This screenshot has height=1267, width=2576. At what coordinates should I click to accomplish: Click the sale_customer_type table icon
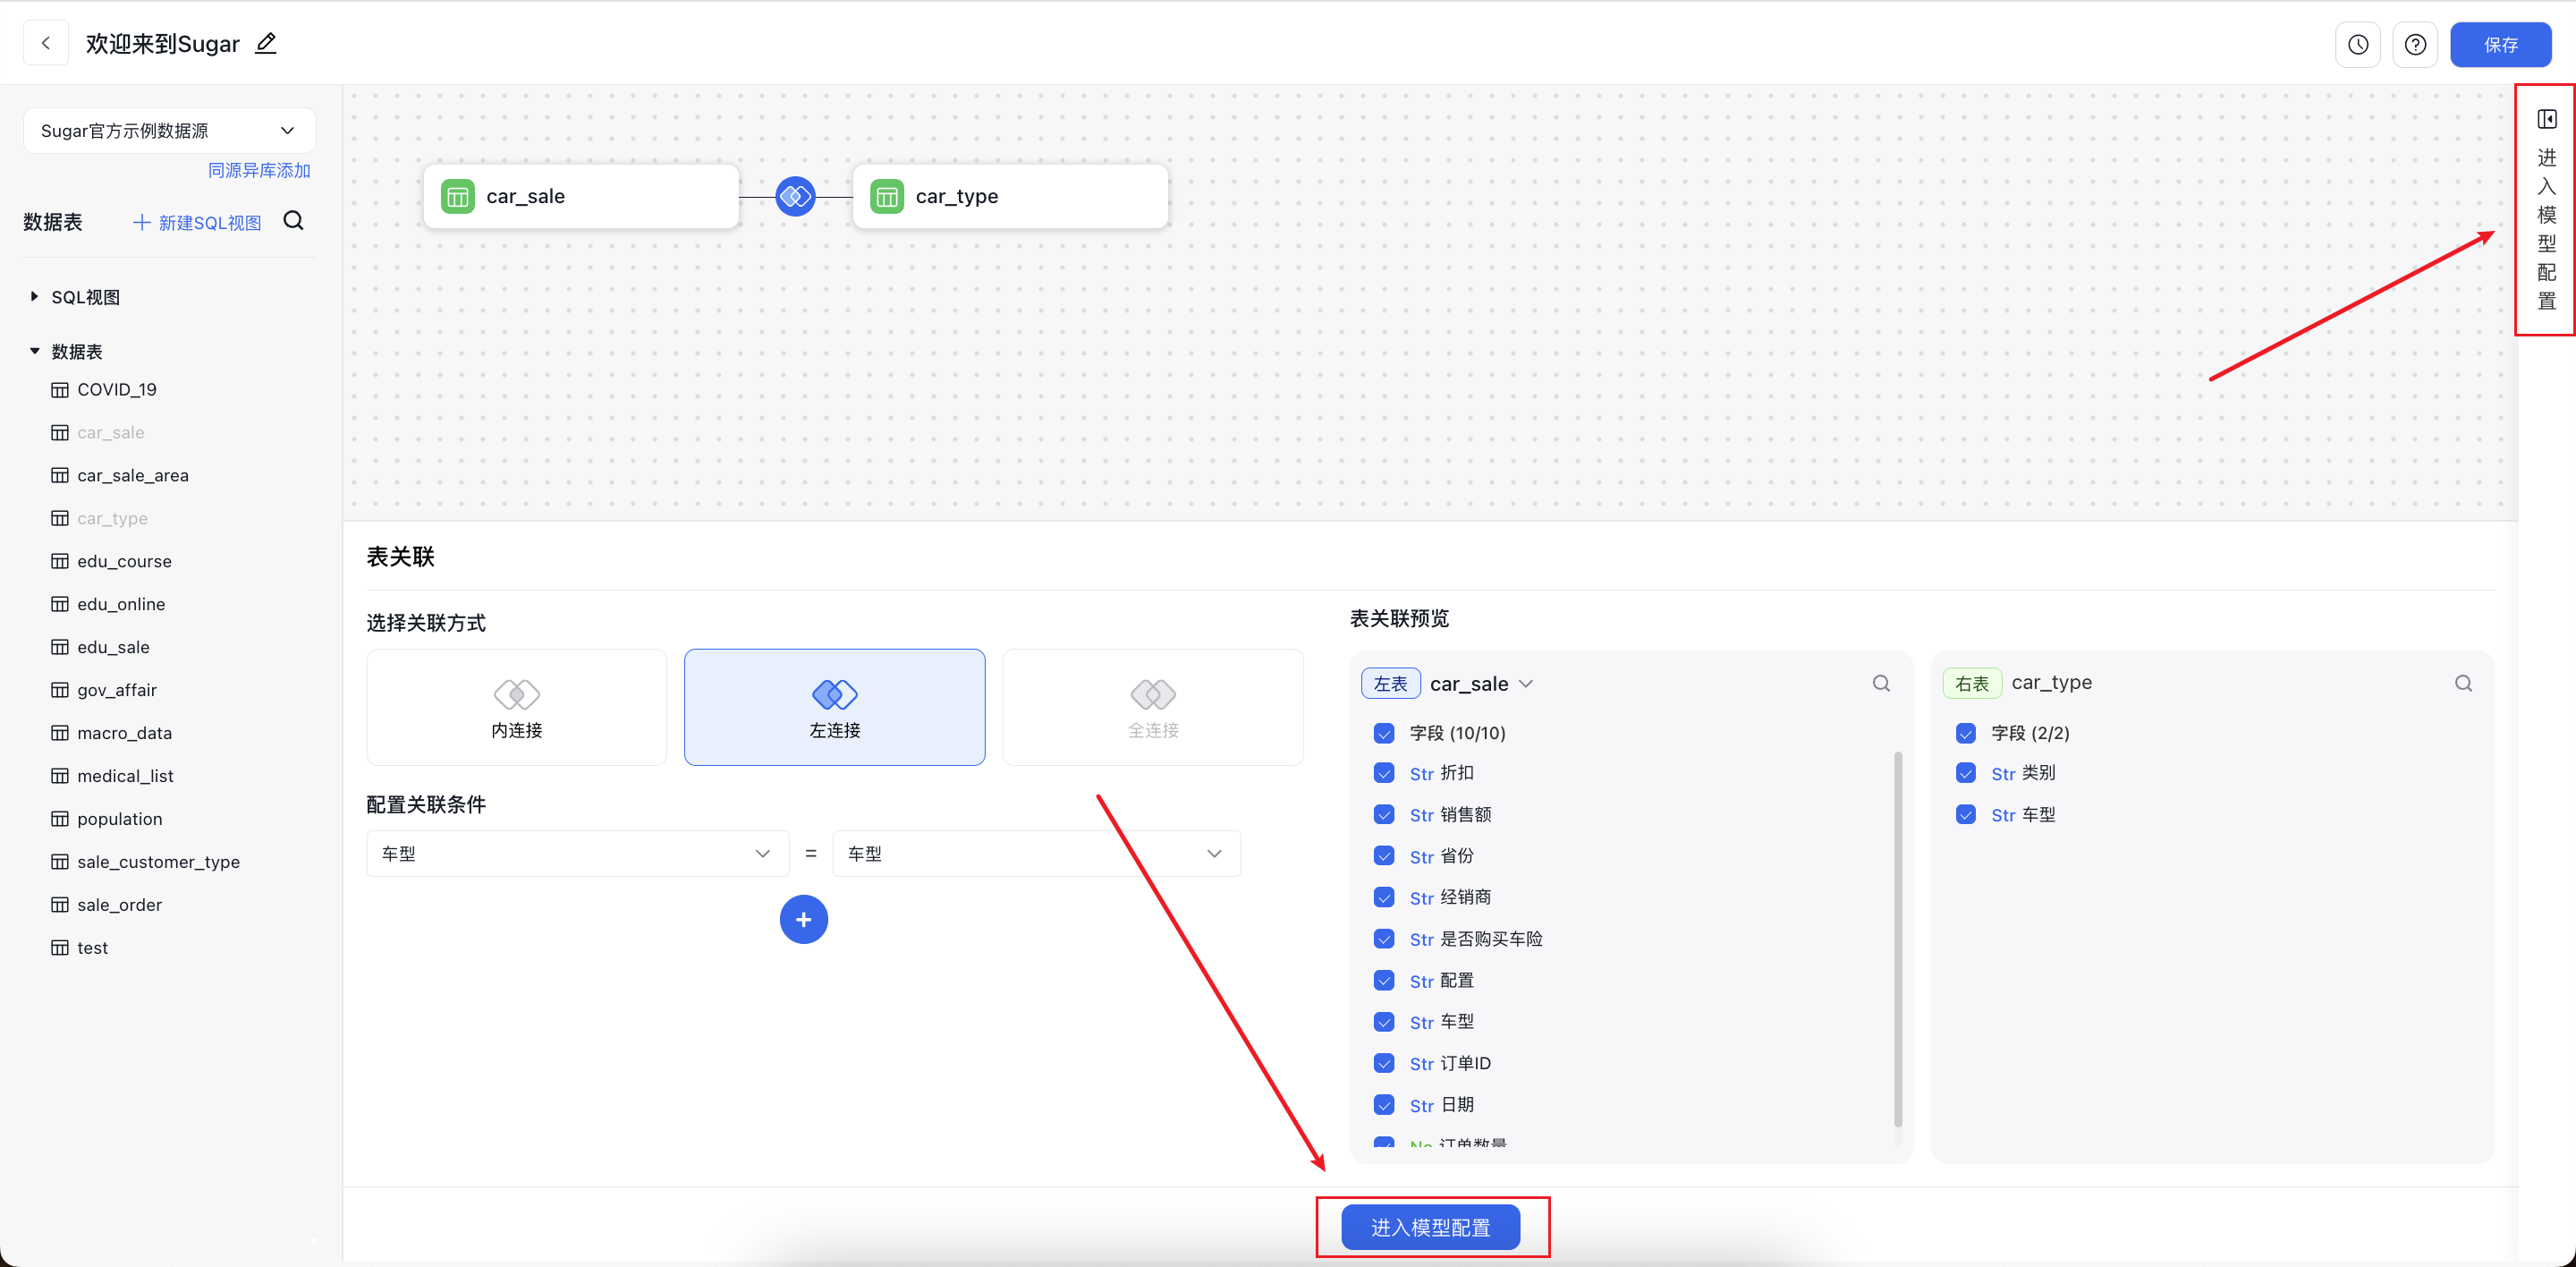[x=60, y=863]
